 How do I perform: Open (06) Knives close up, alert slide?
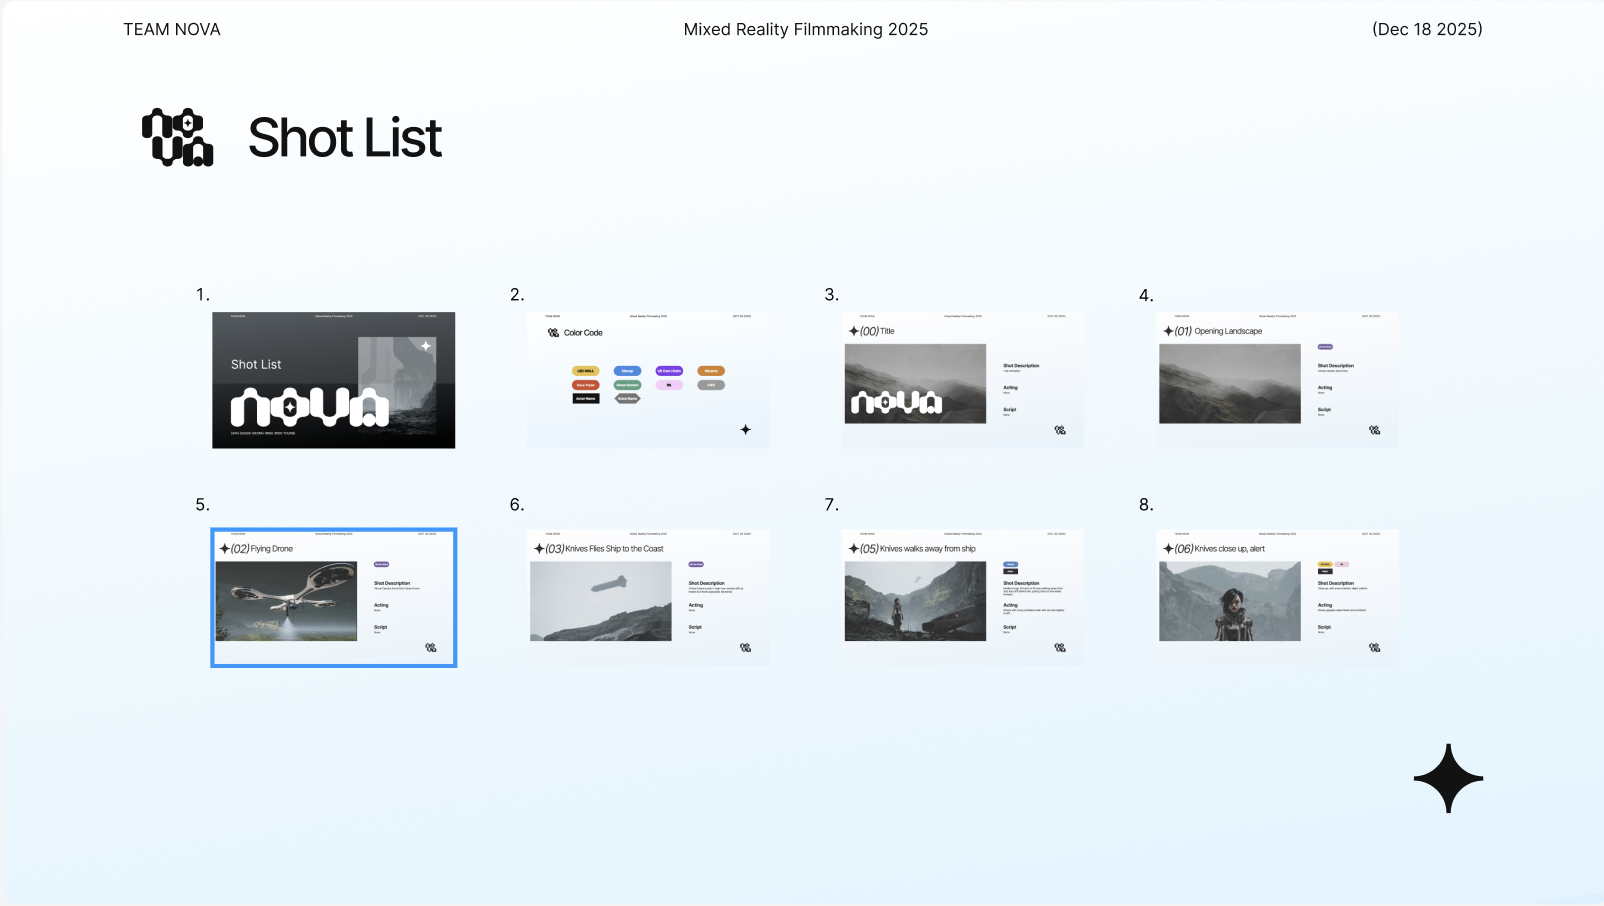(x=1277, y=597)
